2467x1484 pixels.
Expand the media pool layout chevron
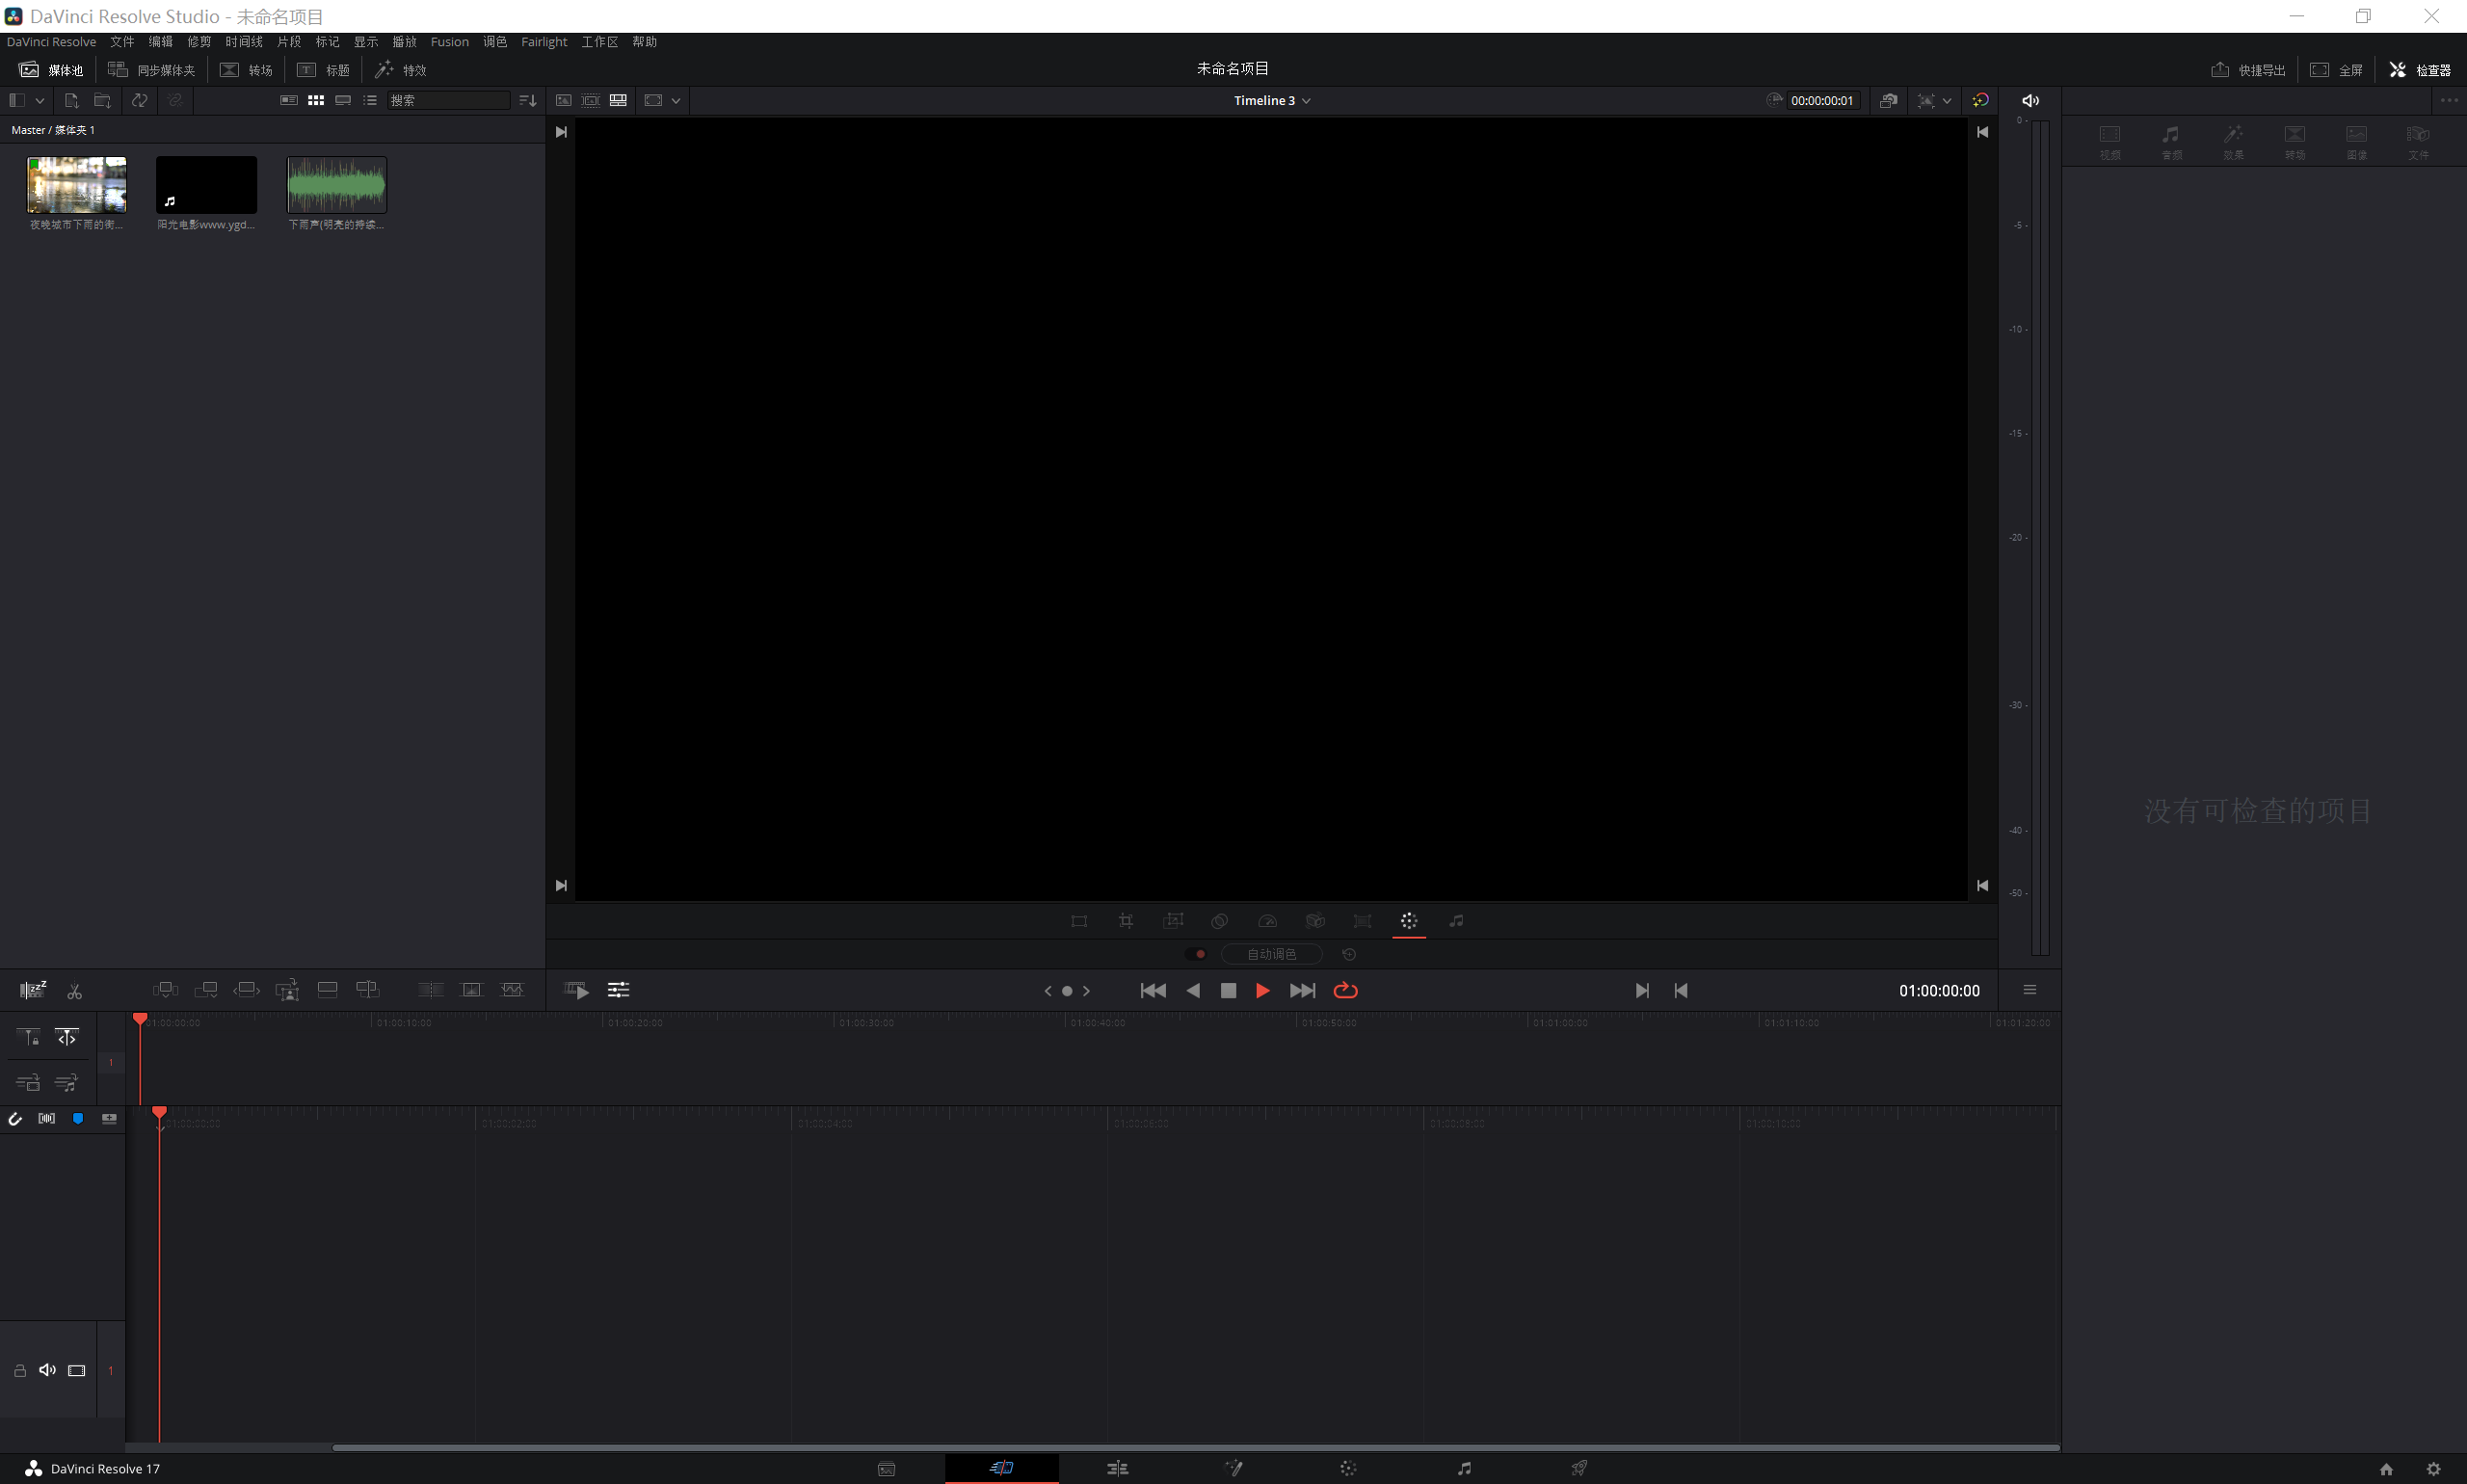click(40, 100)
